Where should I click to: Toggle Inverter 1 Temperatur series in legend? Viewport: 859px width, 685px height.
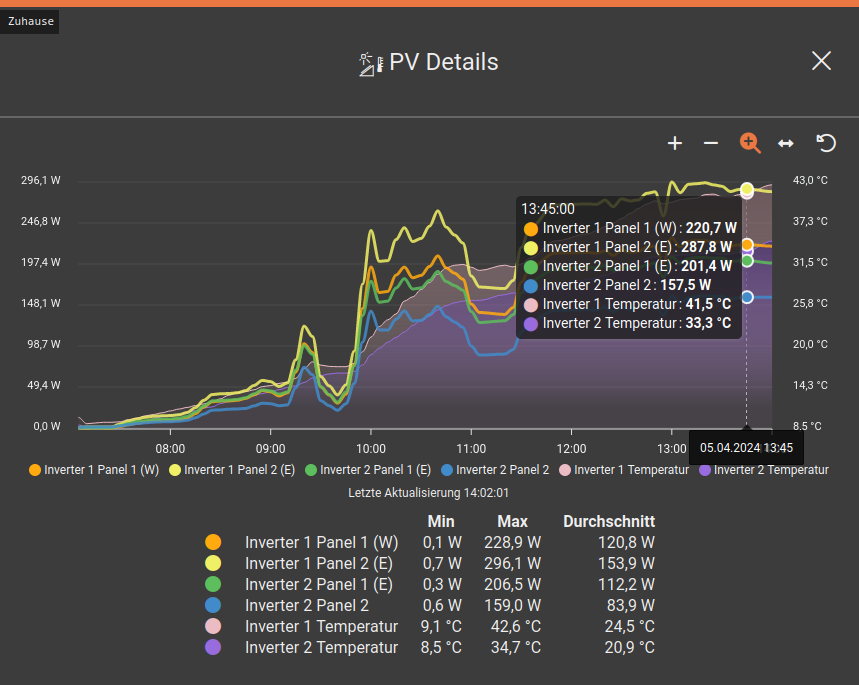click(624, 470)
